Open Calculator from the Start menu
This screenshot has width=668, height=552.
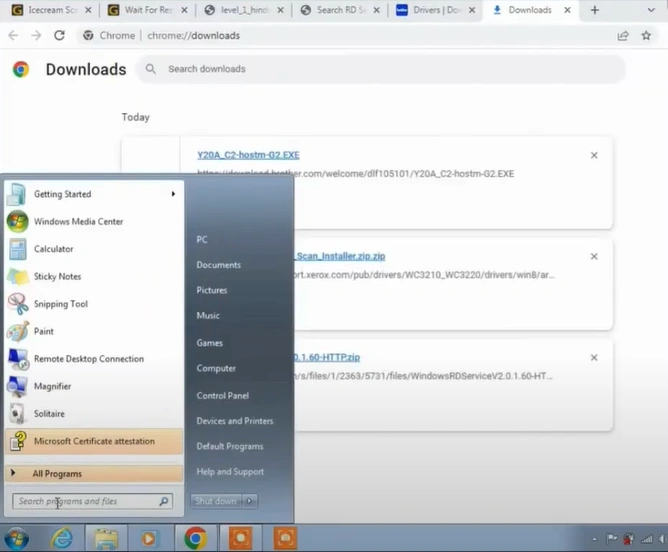click(x=53, y=249)
